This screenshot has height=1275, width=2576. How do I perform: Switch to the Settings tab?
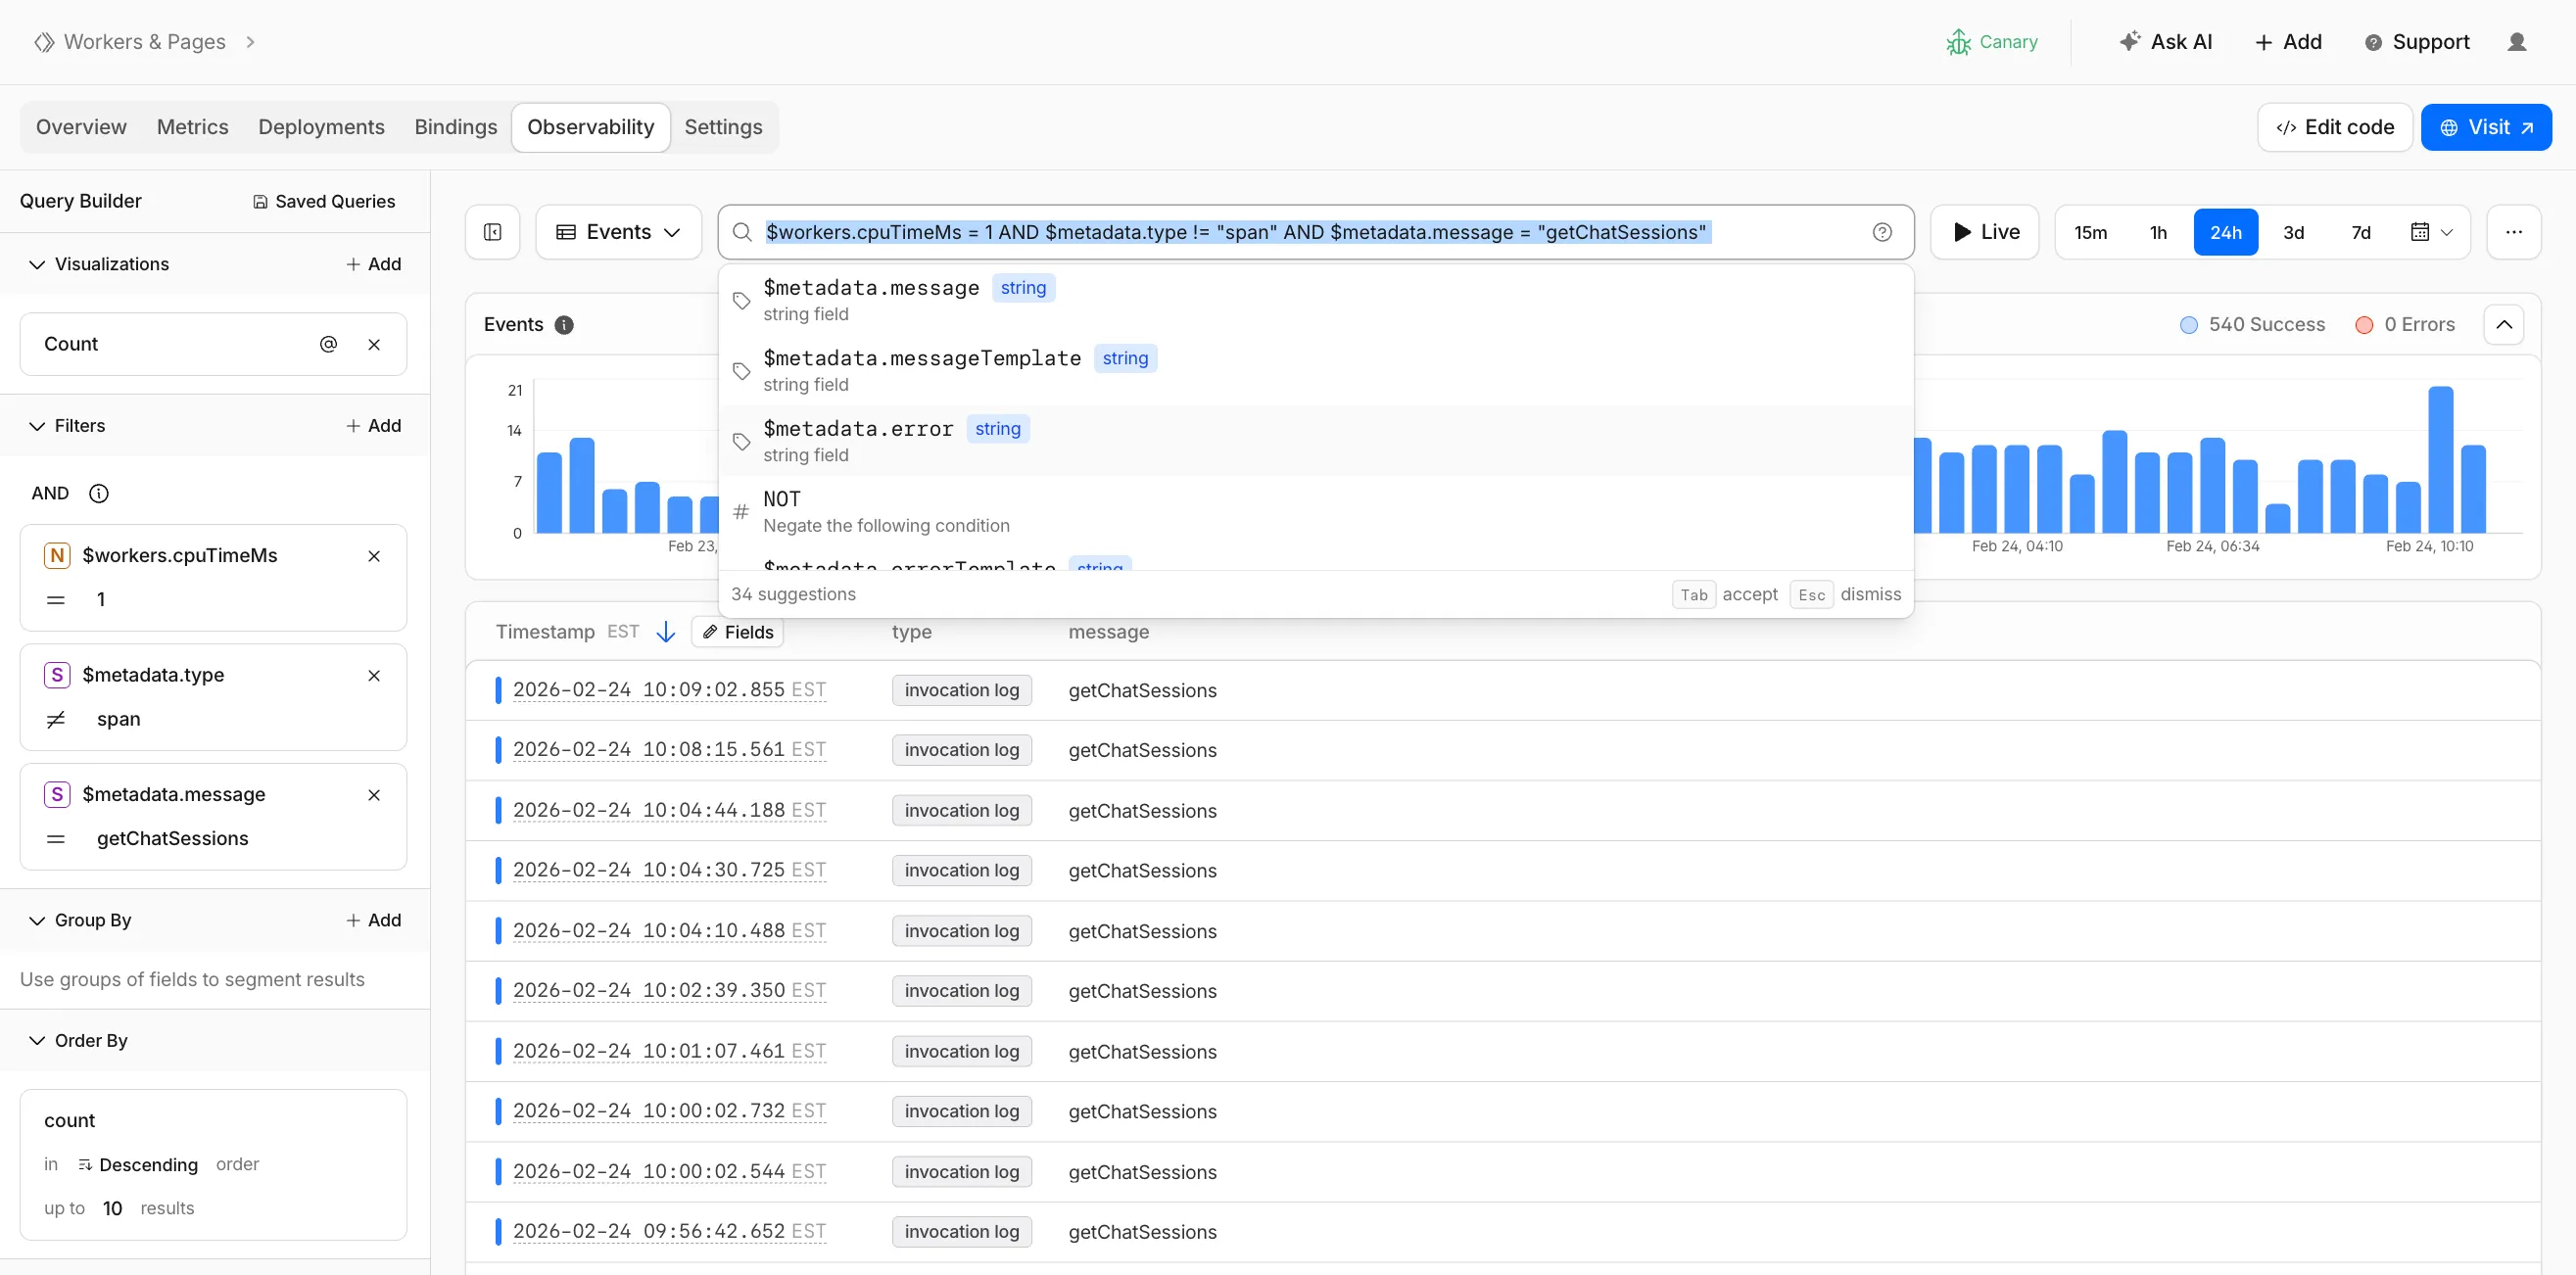pos(722,126)
